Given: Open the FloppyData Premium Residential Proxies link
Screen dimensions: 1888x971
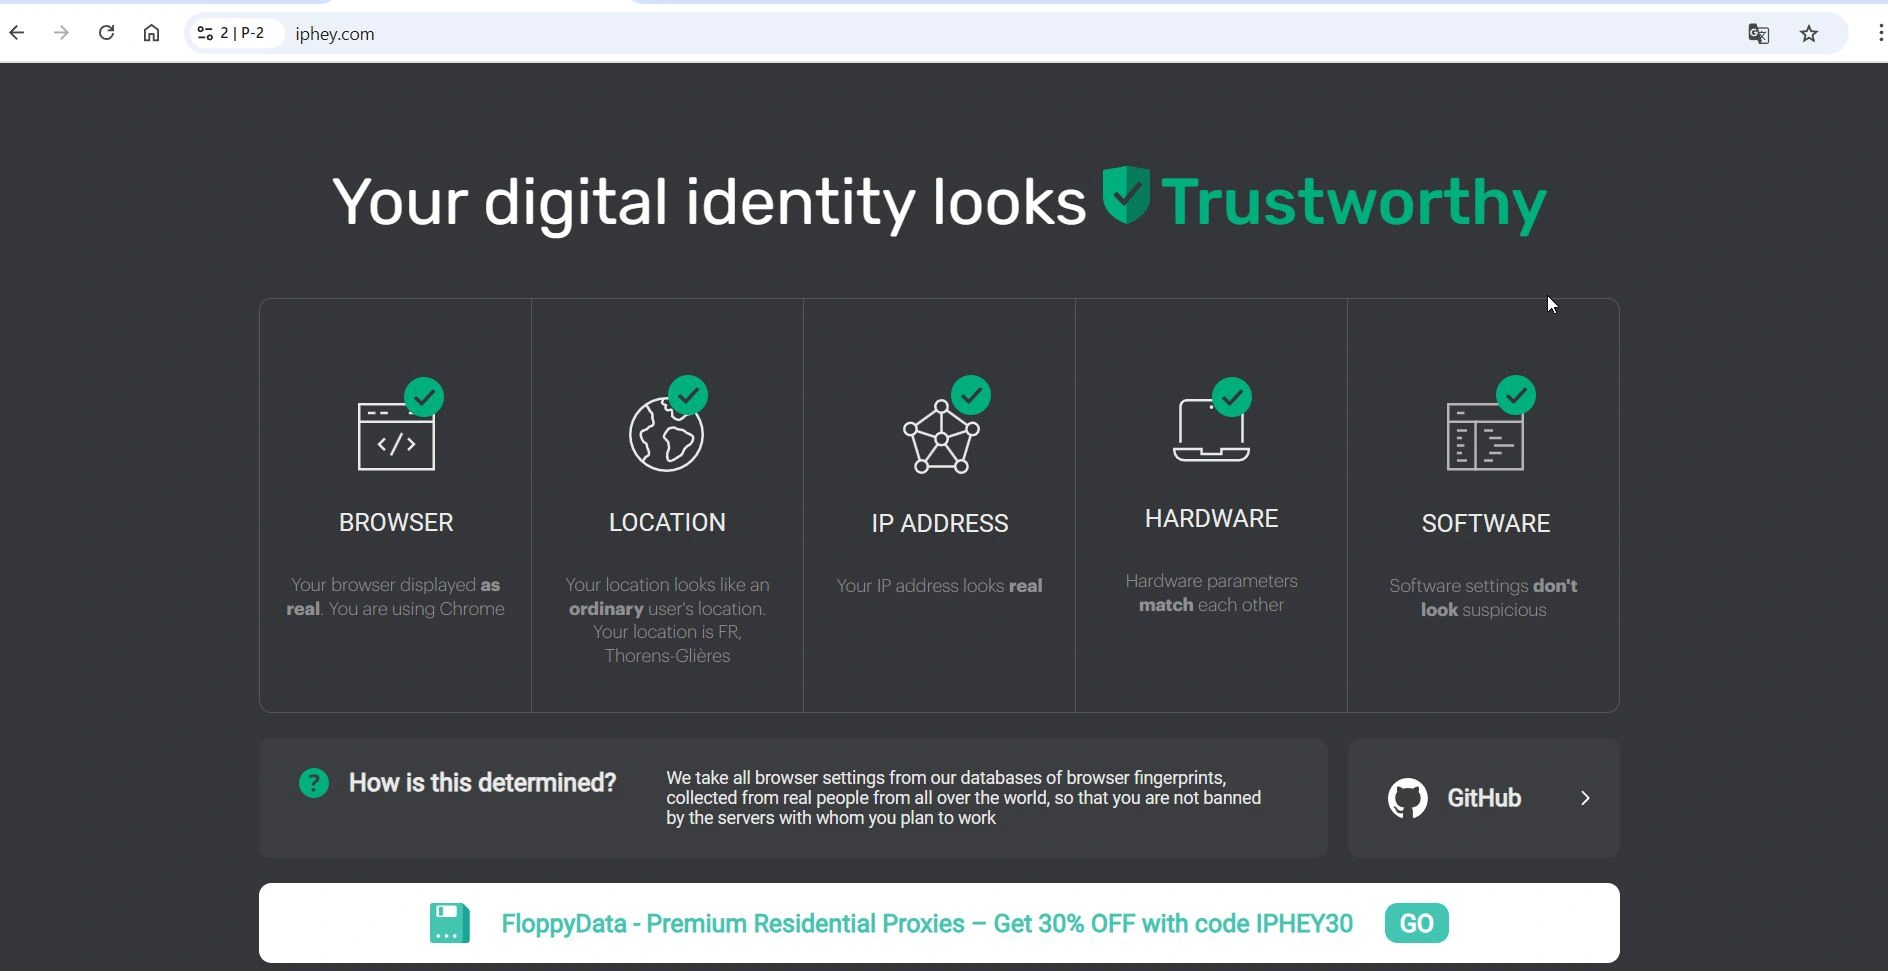Looking at the screenshot, I should point(926,923).
